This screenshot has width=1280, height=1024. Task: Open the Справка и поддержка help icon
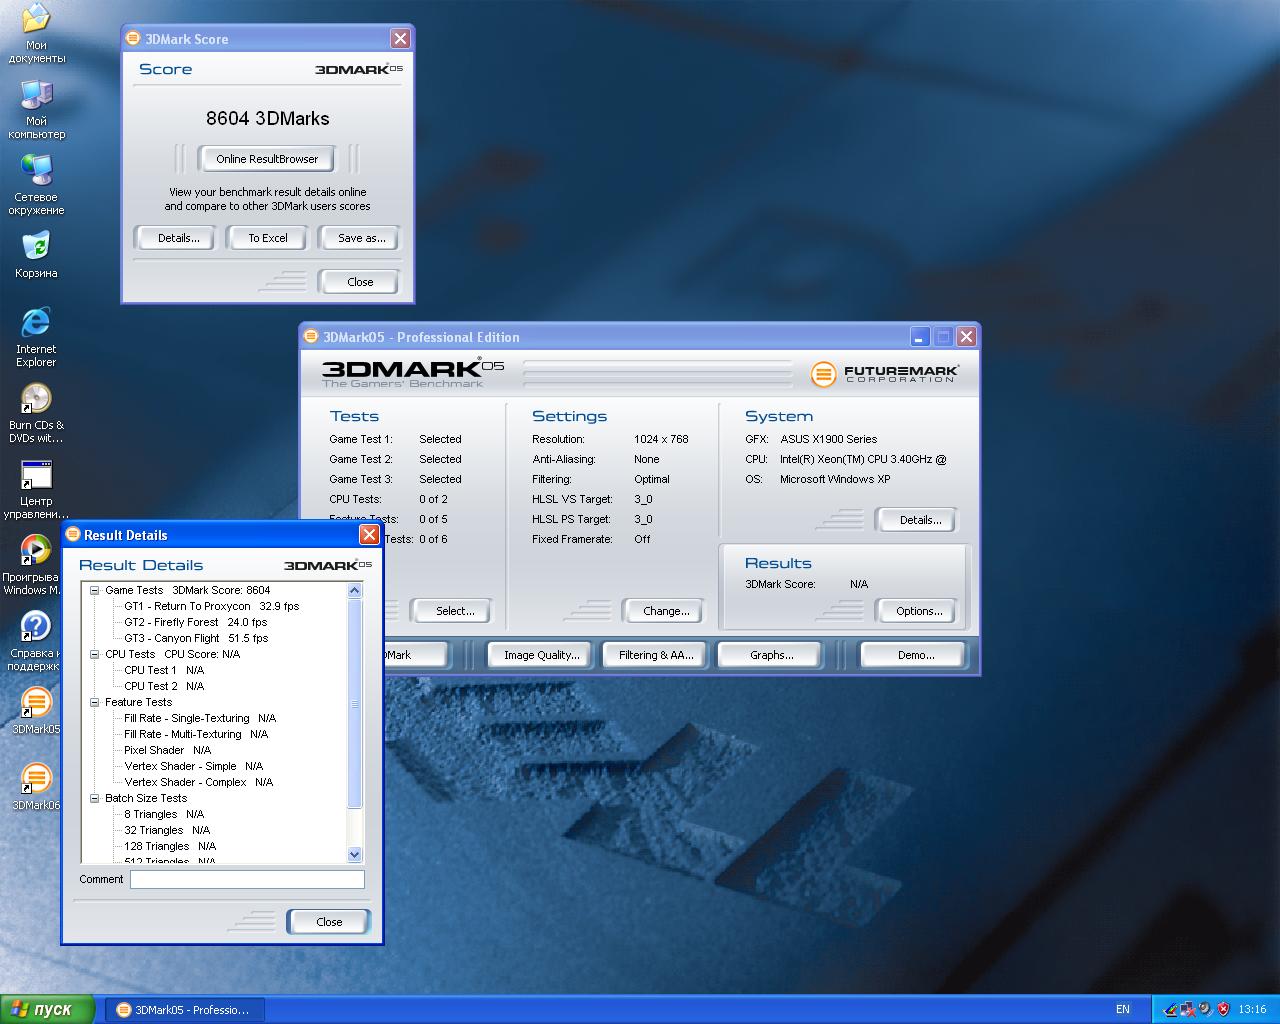coord(33,641)
